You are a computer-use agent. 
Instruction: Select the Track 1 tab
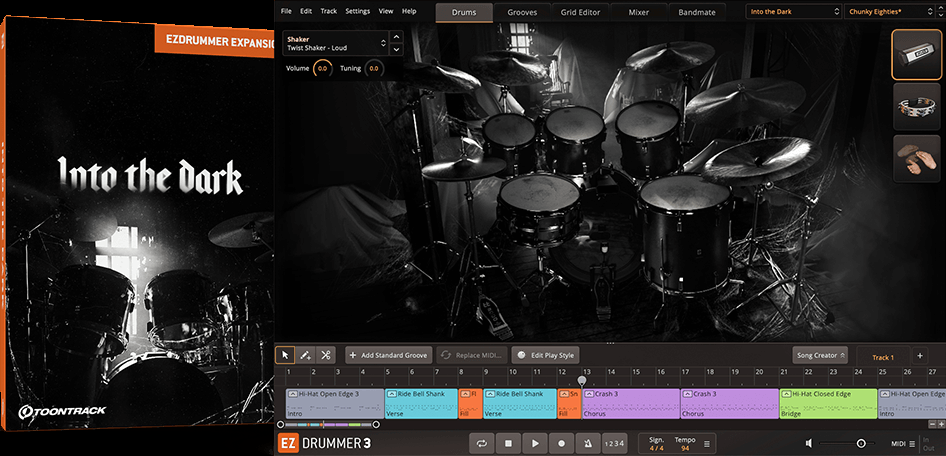tap(883, 357)
